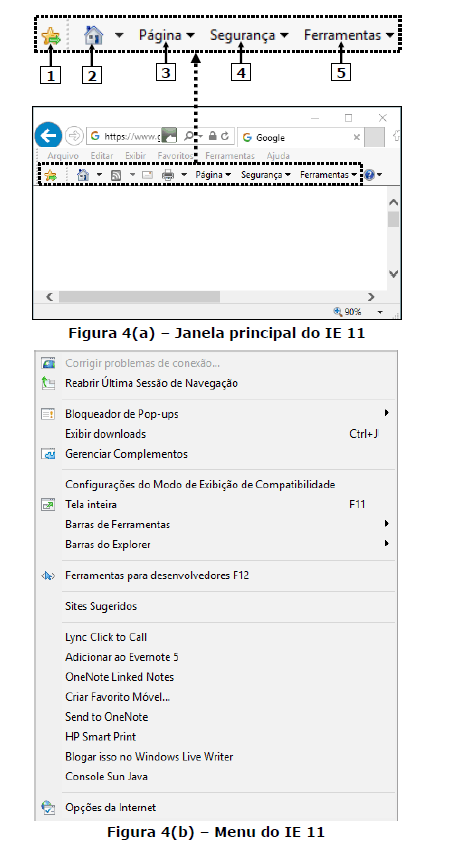Click the refresh icon in address bar
Screen dimensions: 468x843
click(225, 137)
